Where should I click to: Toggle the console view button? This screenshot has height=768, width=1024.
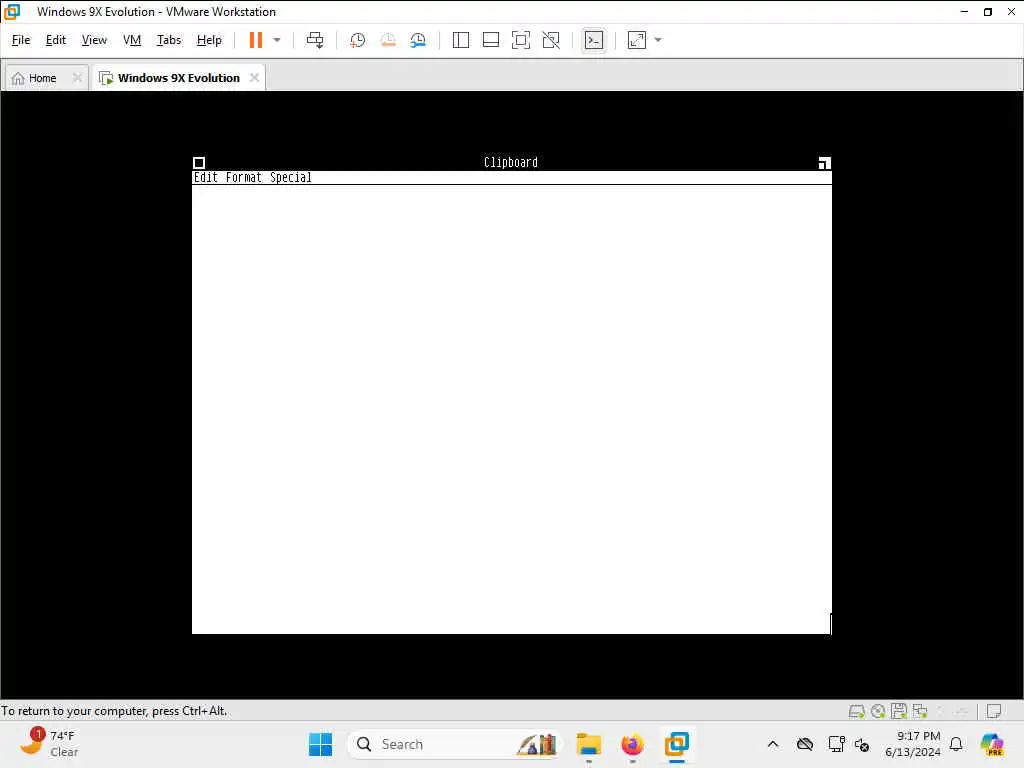[594, 40]
